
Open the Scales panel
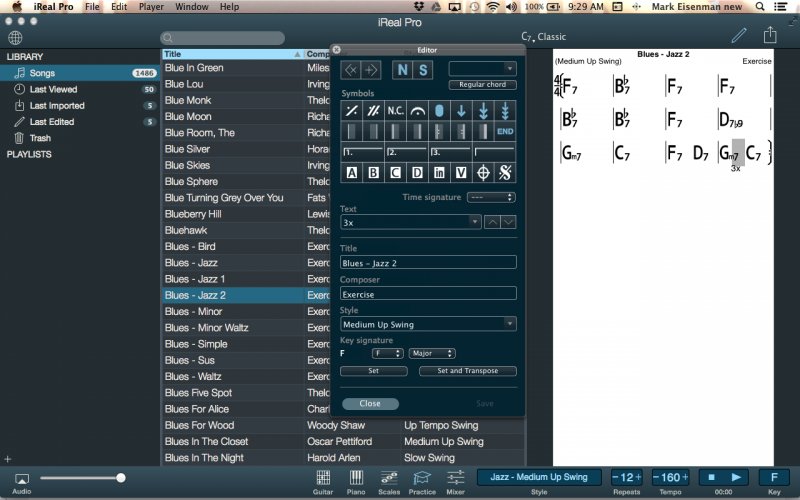tap(389, 482)
